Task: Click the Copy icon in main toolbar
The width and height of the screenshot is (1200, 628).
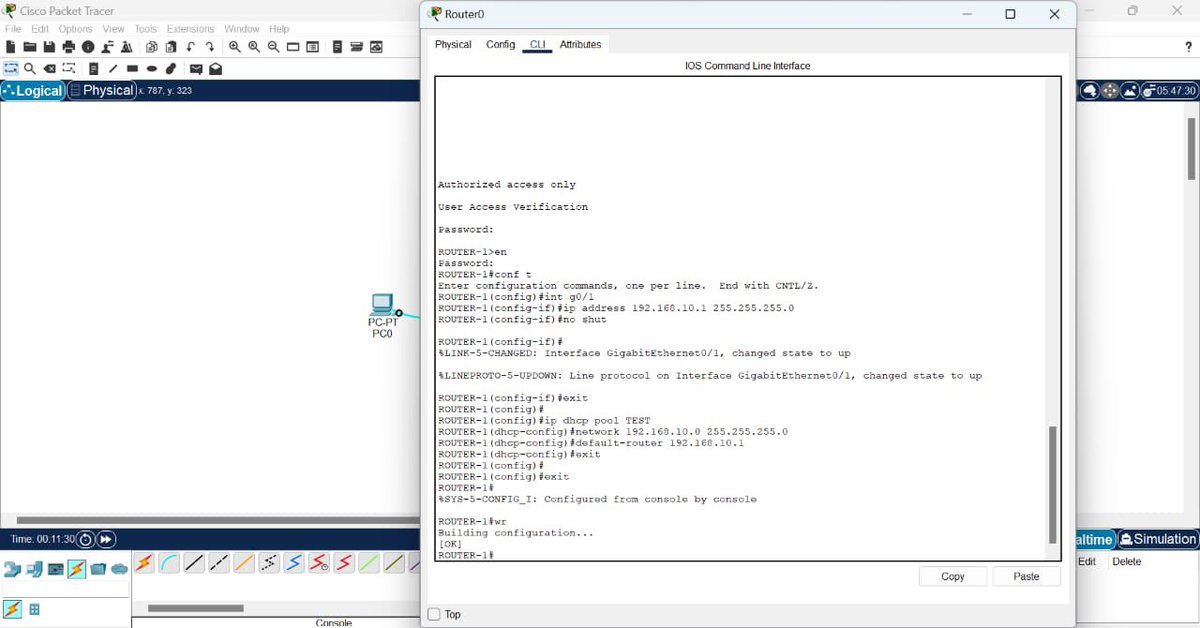Action: pos(151,47)
